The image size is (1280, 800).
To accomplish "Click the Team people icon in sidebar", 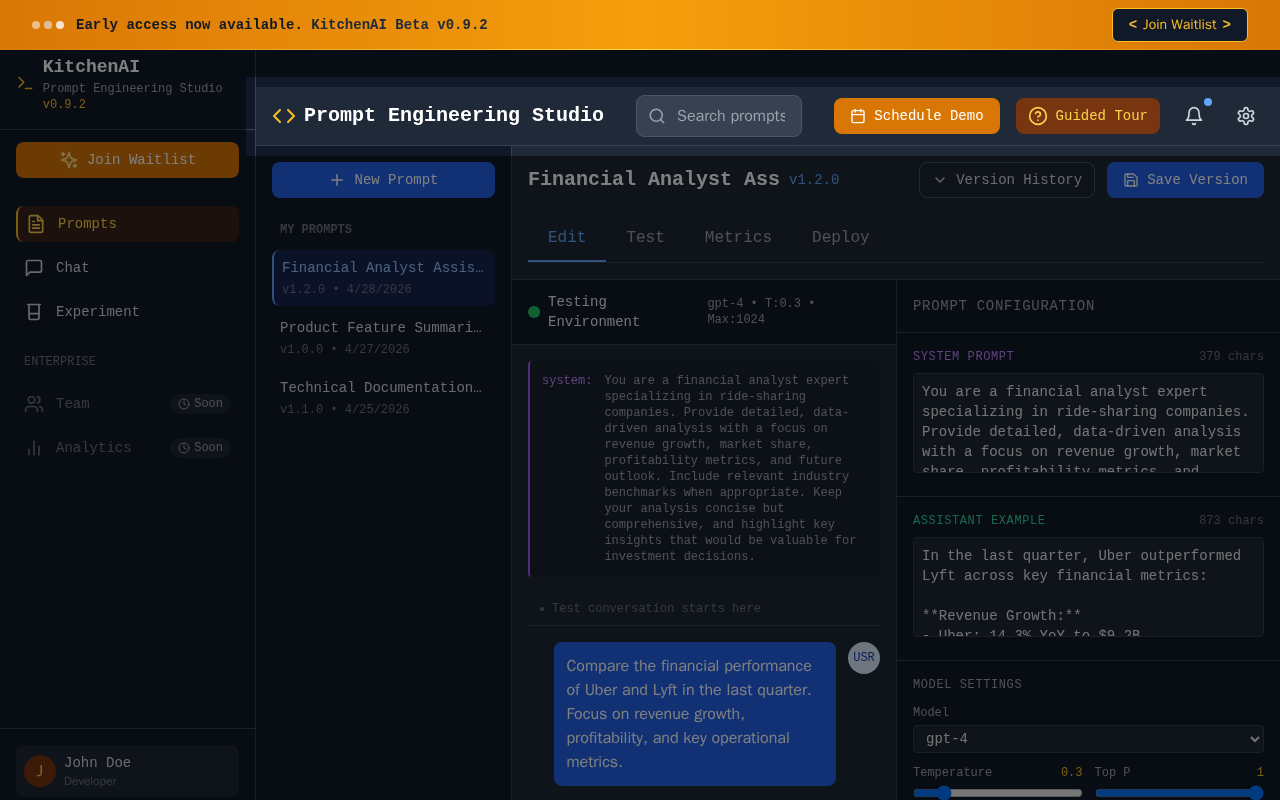I will point(34,404).
